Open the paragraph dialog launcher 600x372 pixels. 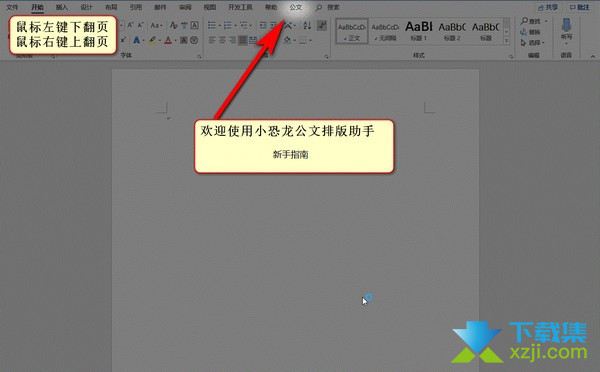pyautogui.click(x=326, y=57)
